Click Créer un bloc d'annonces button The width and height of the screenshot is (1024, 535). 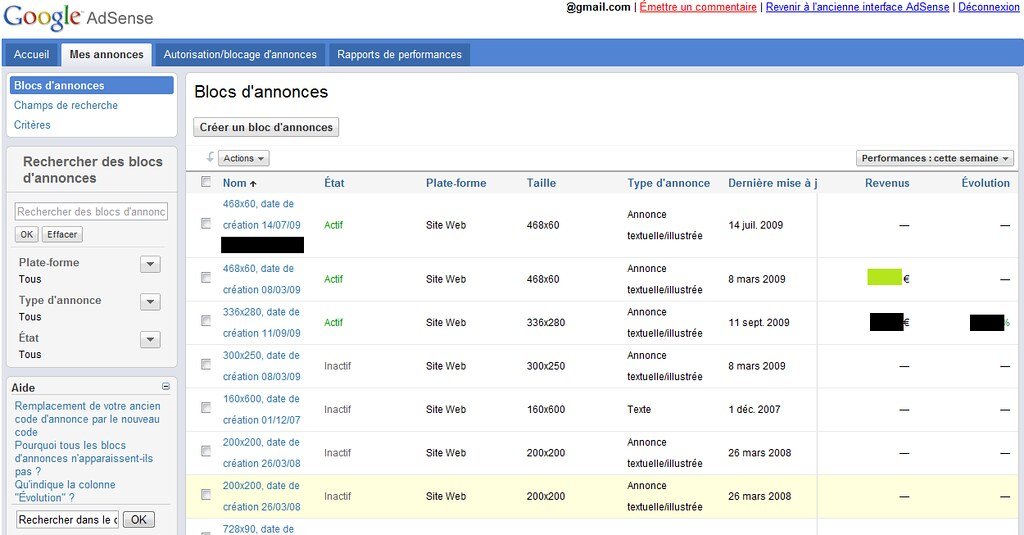pyautogui.click(x=266, y=127)
